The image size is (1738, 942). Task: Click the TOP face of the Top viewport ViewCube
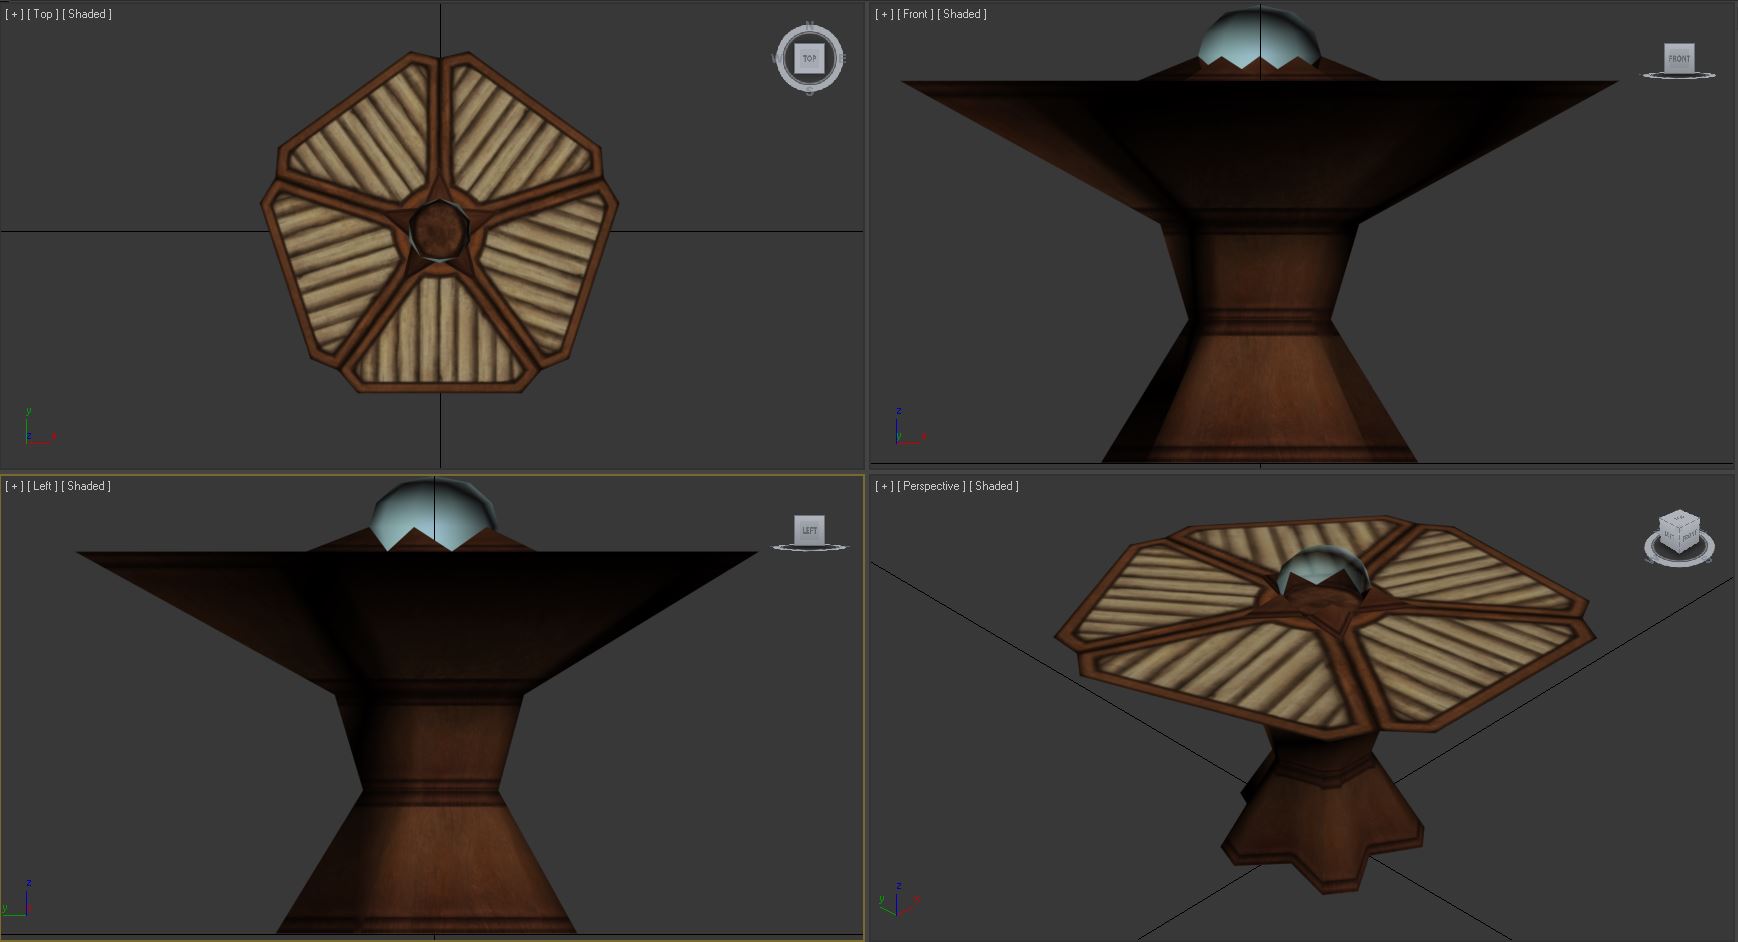(x=809, y=59)
